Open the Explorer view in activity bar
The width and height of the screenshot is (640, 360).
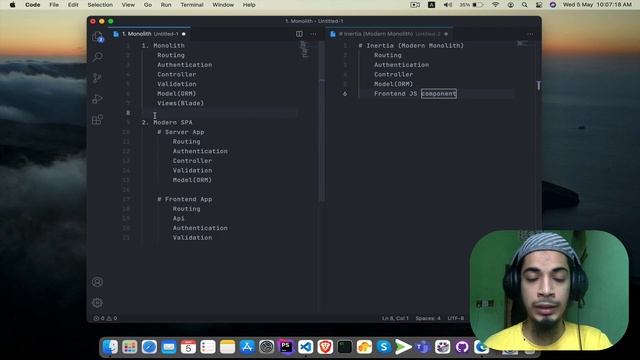(98, 37)
